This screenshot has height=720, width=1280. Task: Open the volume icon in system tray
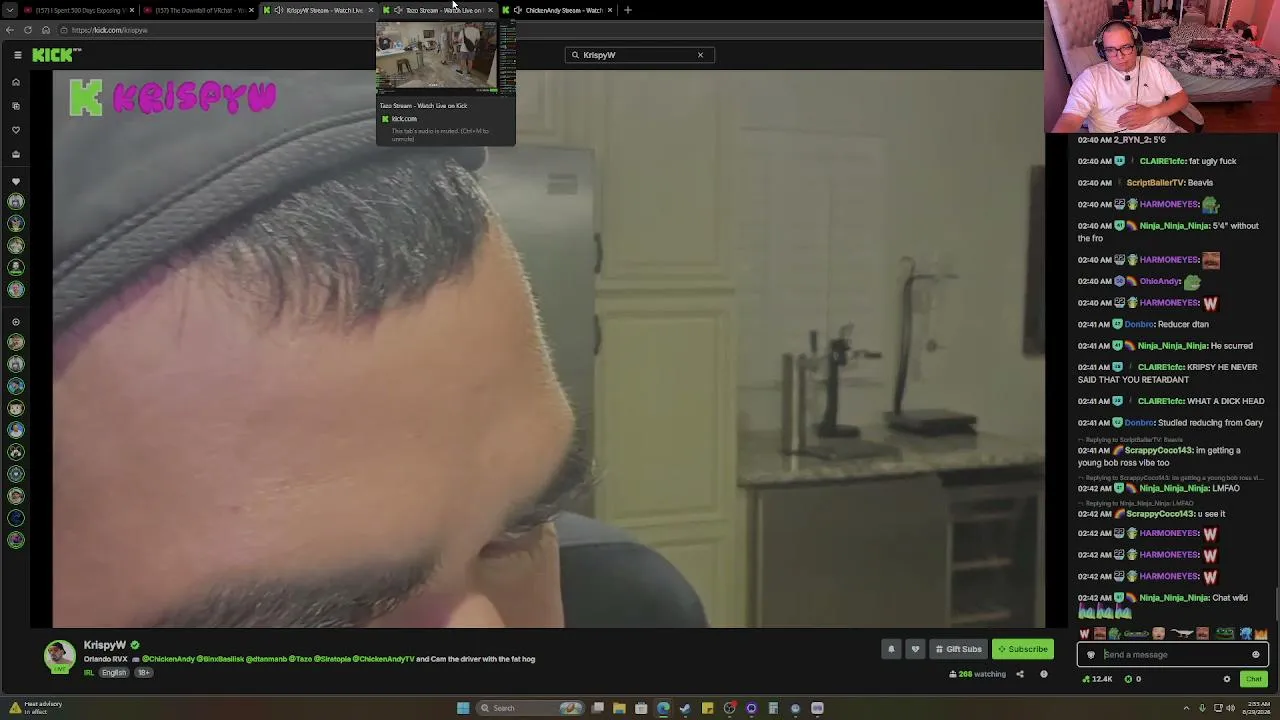(1230, 708)
